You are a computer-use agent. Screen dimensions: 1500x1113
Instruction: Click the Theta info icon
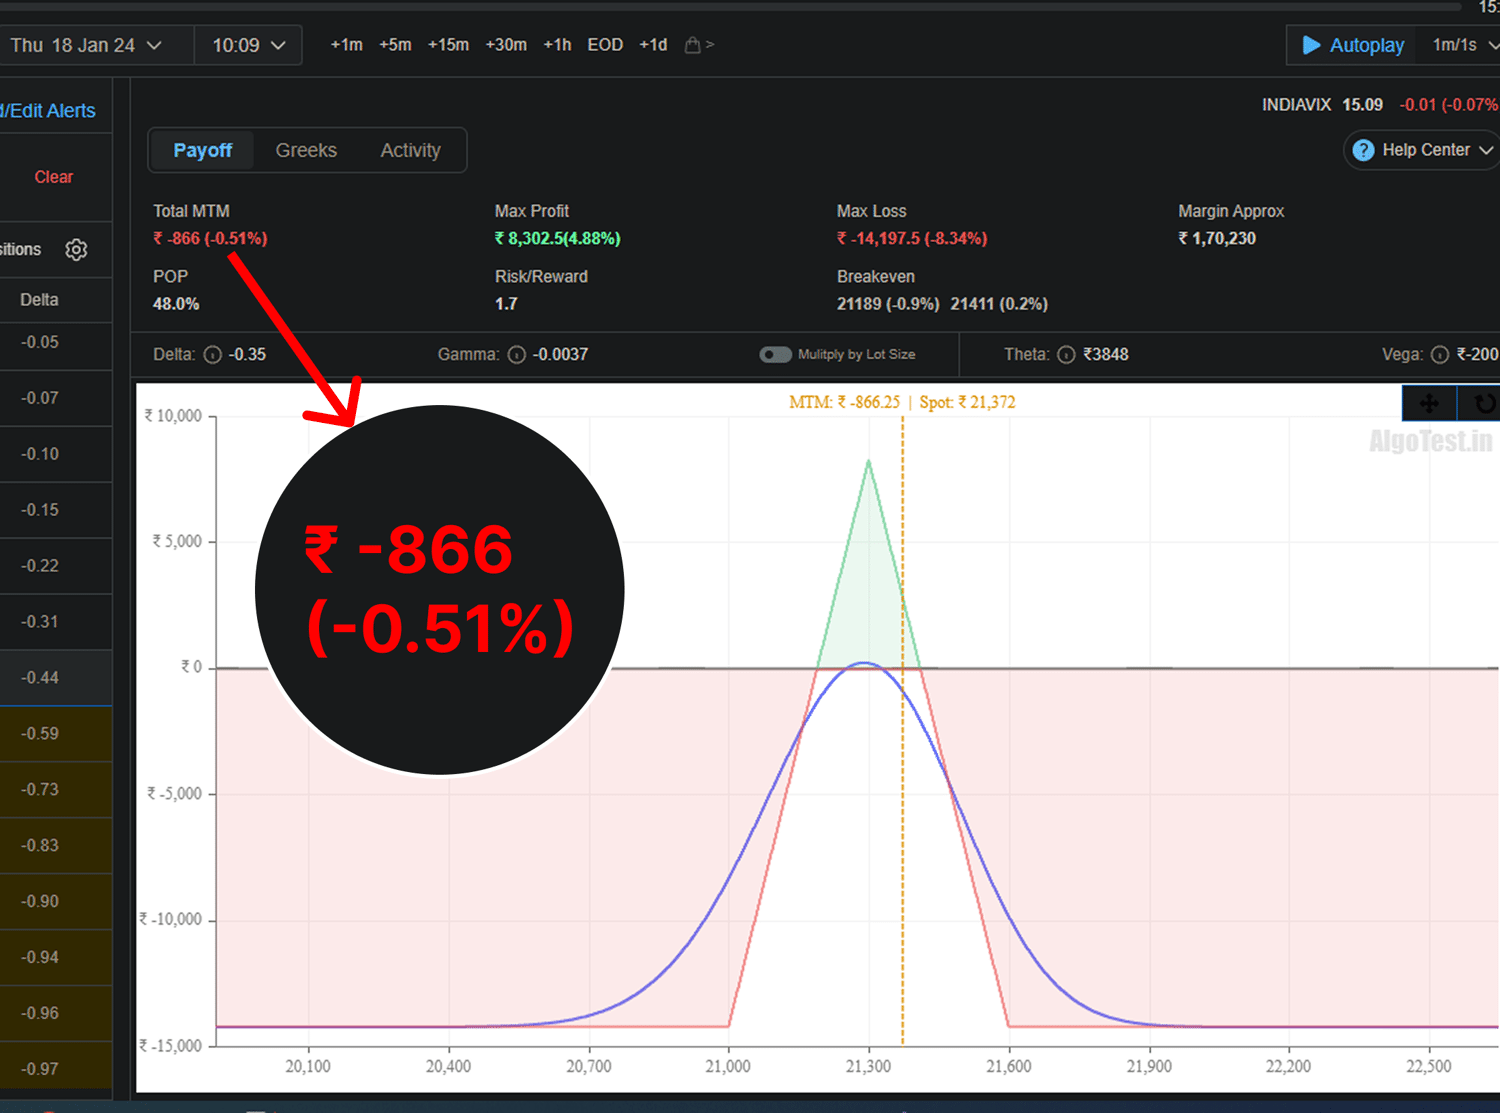tap(1066, 355)
